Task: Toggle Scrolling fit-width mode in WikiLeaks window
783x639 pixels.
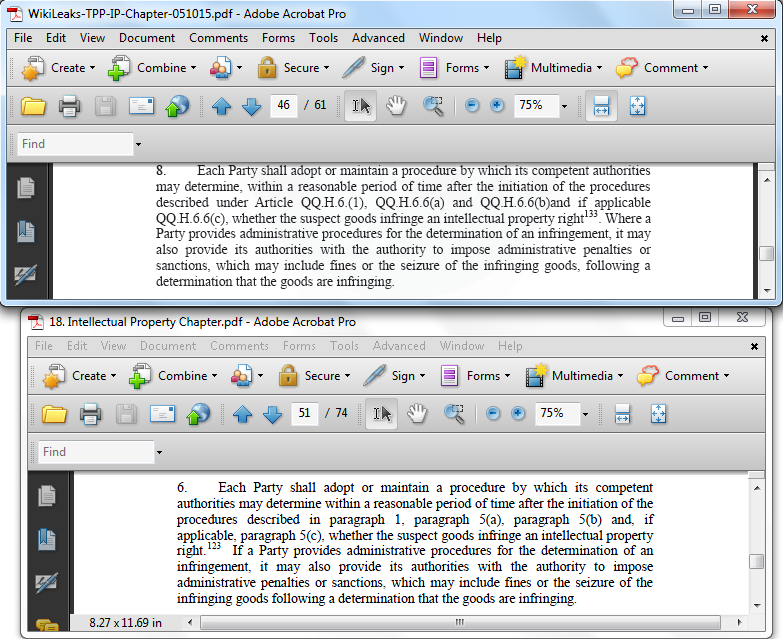Action: pyautogui.click(x=601, y=106)
